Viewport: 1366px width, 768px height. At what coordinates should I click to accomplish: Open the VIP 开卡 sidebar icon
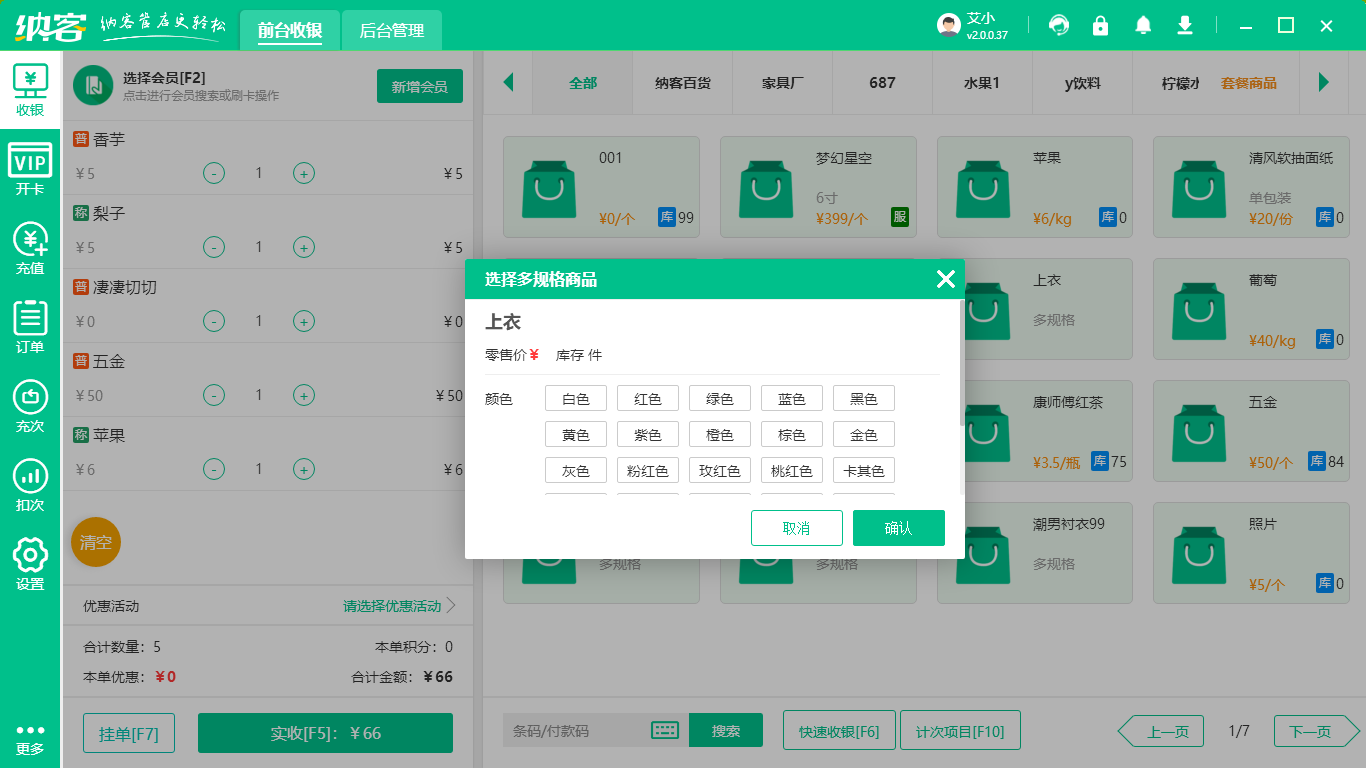coord(30,169)
